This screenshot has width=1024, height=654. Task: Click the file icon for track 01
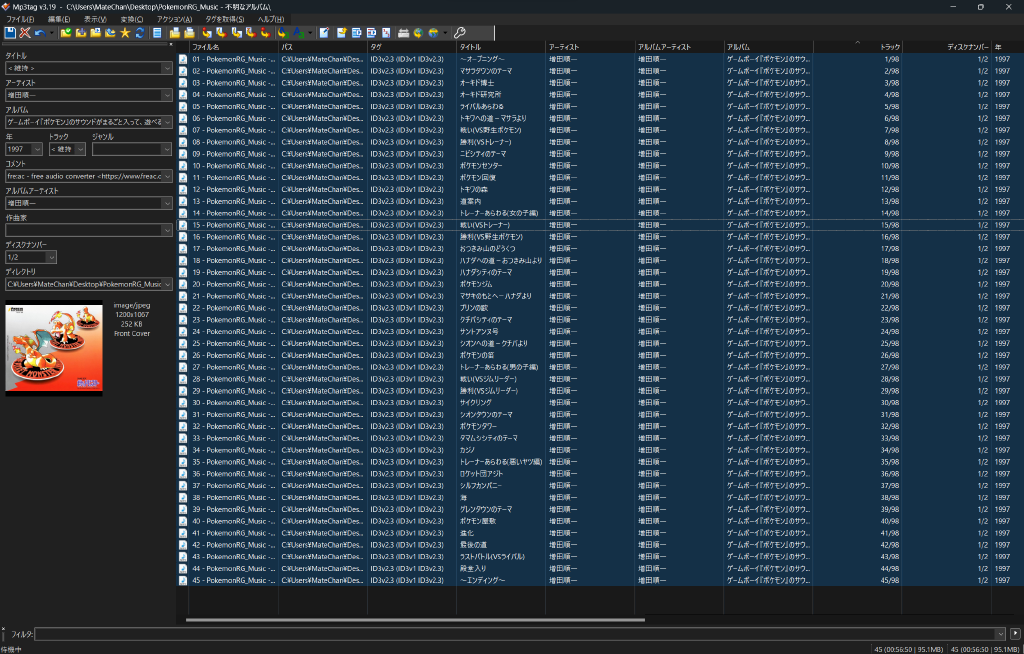point(183,59)
